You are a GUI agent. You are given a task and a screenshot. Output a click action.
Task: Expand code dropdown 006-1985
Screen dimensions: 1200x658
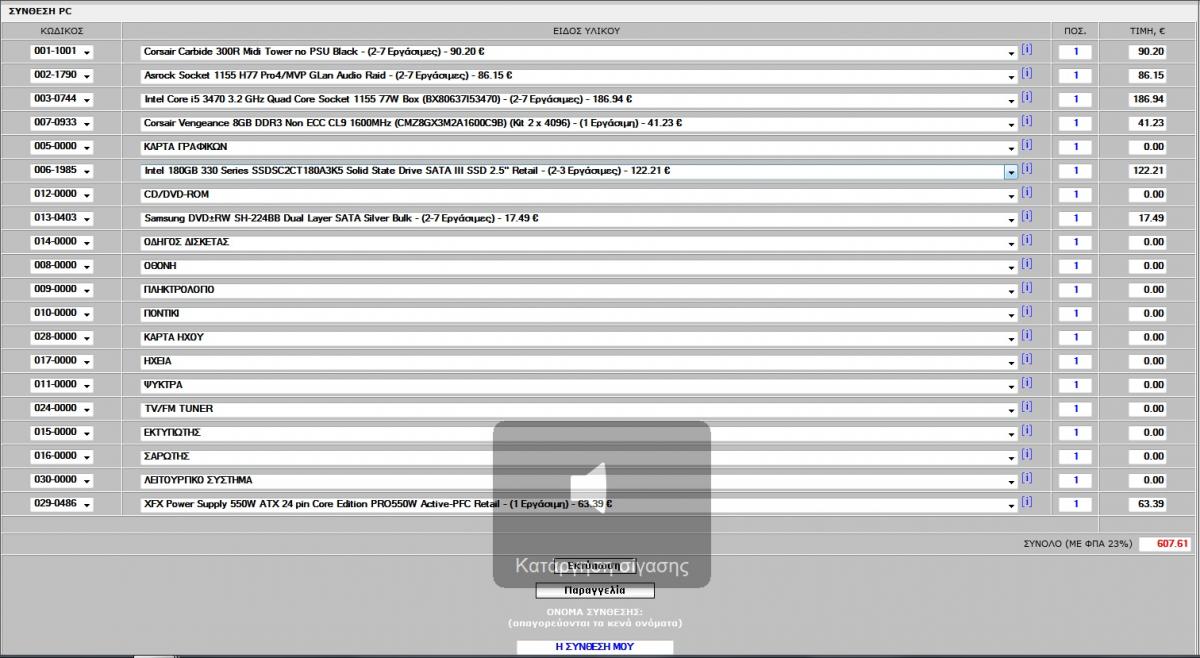tap(61, 171)
